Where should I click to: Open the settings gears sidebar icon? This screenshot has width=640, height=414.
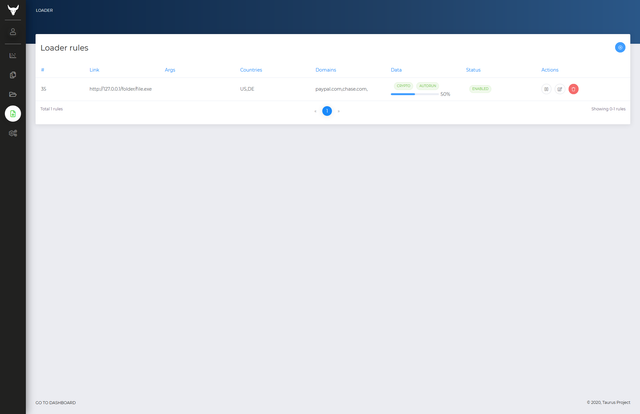[13, 133]
